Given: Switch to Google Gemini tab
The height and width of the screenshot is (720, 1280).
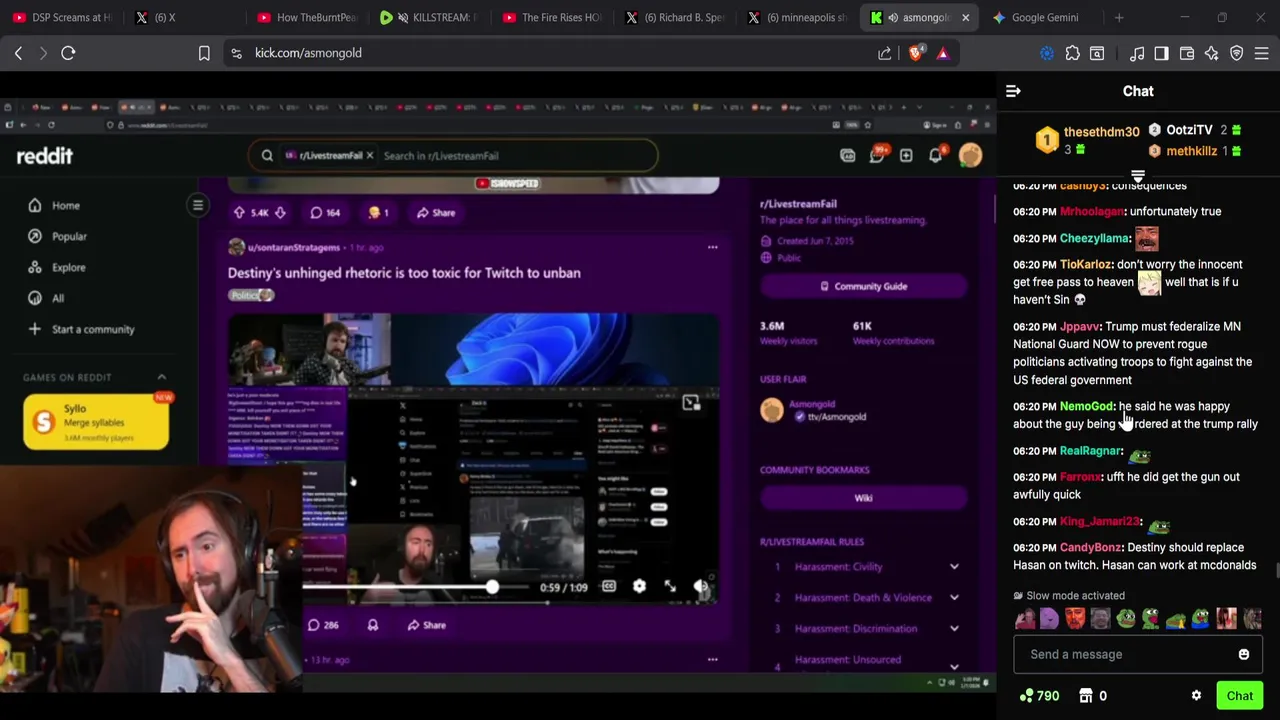Looking at the screenshot, I should coord(1044,17).
